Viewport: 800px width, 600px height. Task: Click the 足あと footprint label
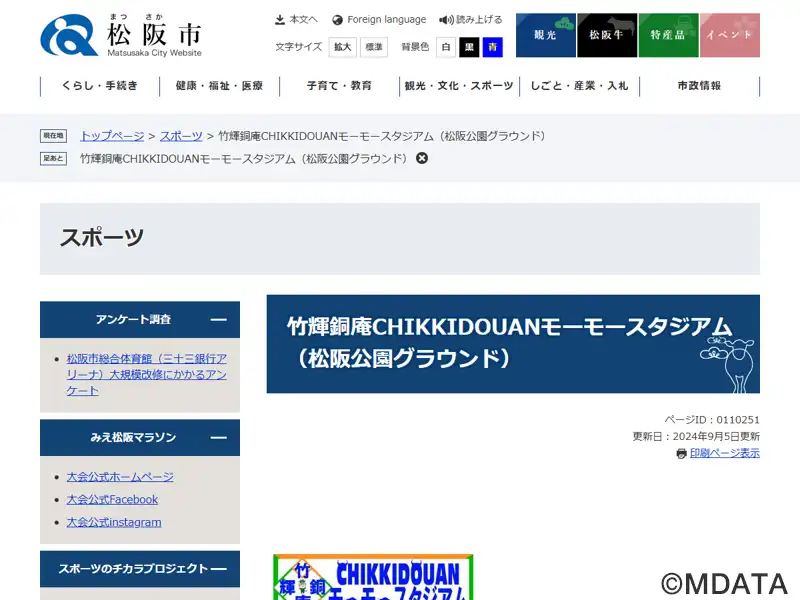54,159
